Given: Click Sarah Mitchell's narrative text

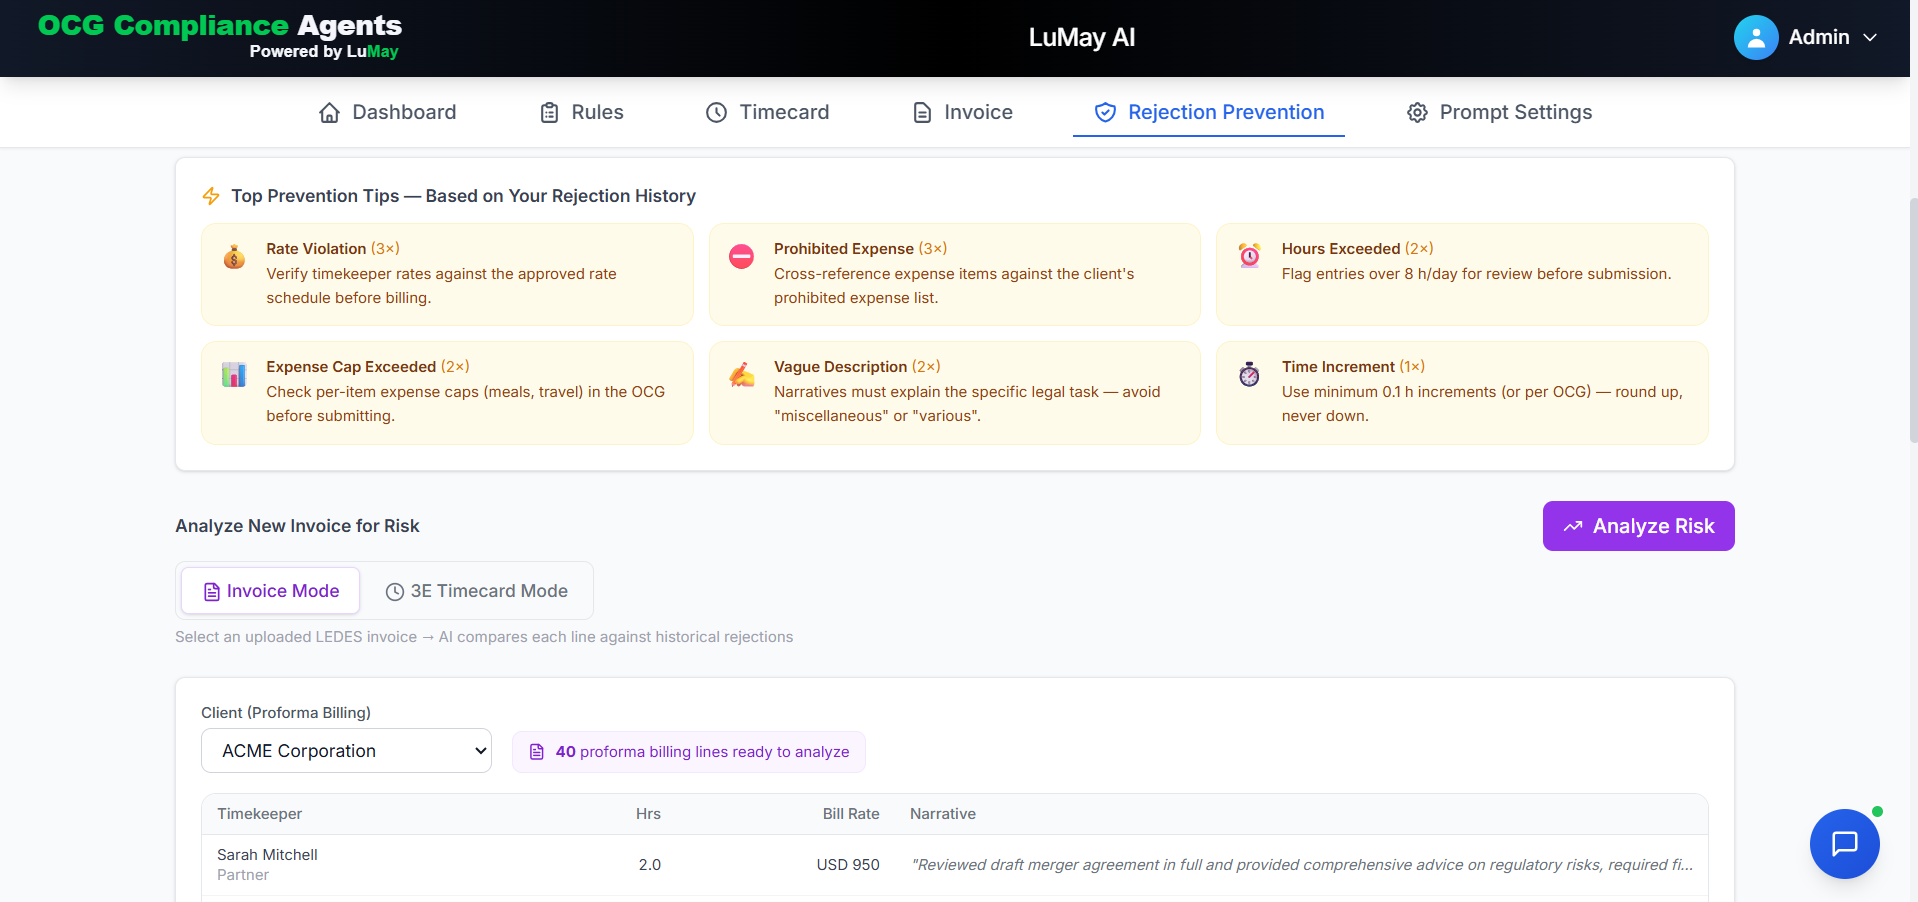Looking at the screenshot, I should (1302, 865).
